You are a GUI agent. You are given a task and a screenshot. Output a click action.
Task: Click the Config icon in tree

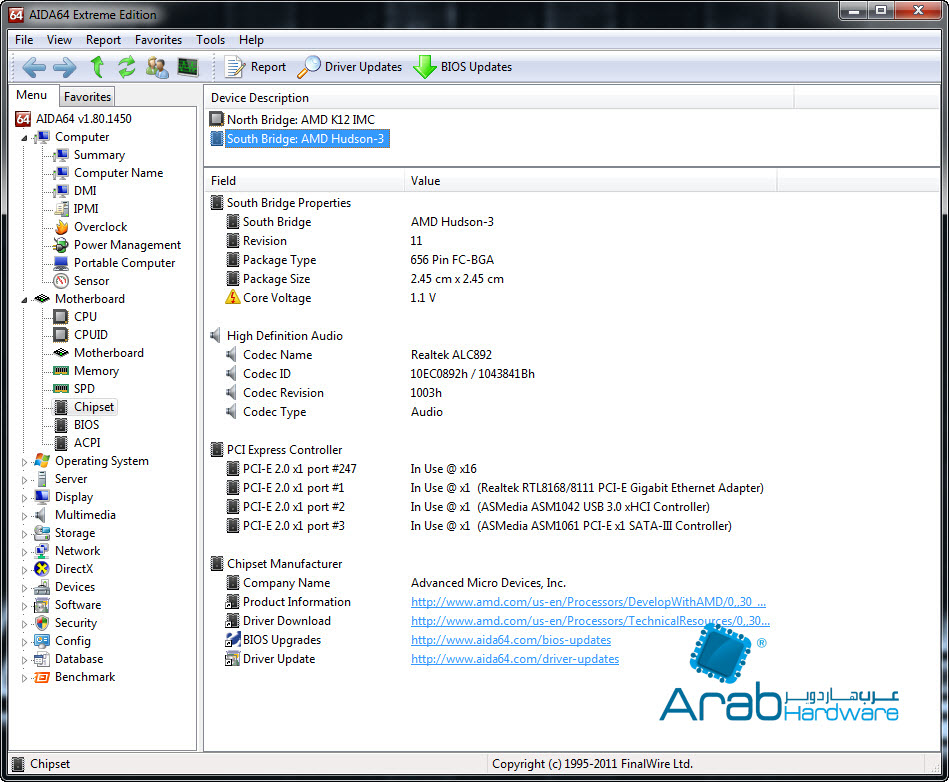42,641
